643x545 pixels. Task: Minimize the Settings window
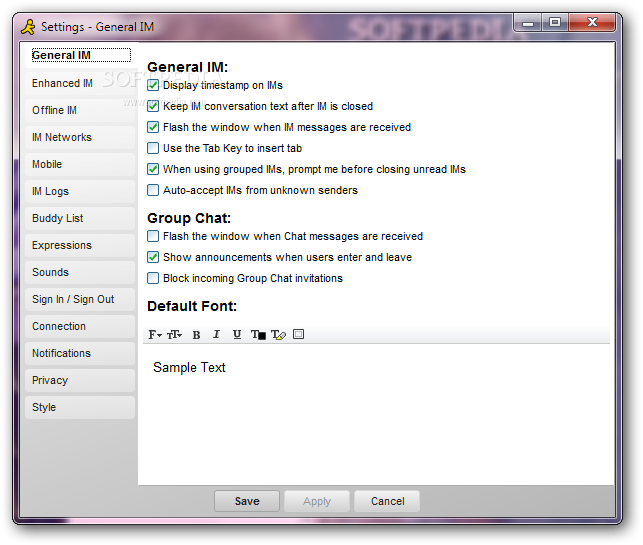click(528, 23)
